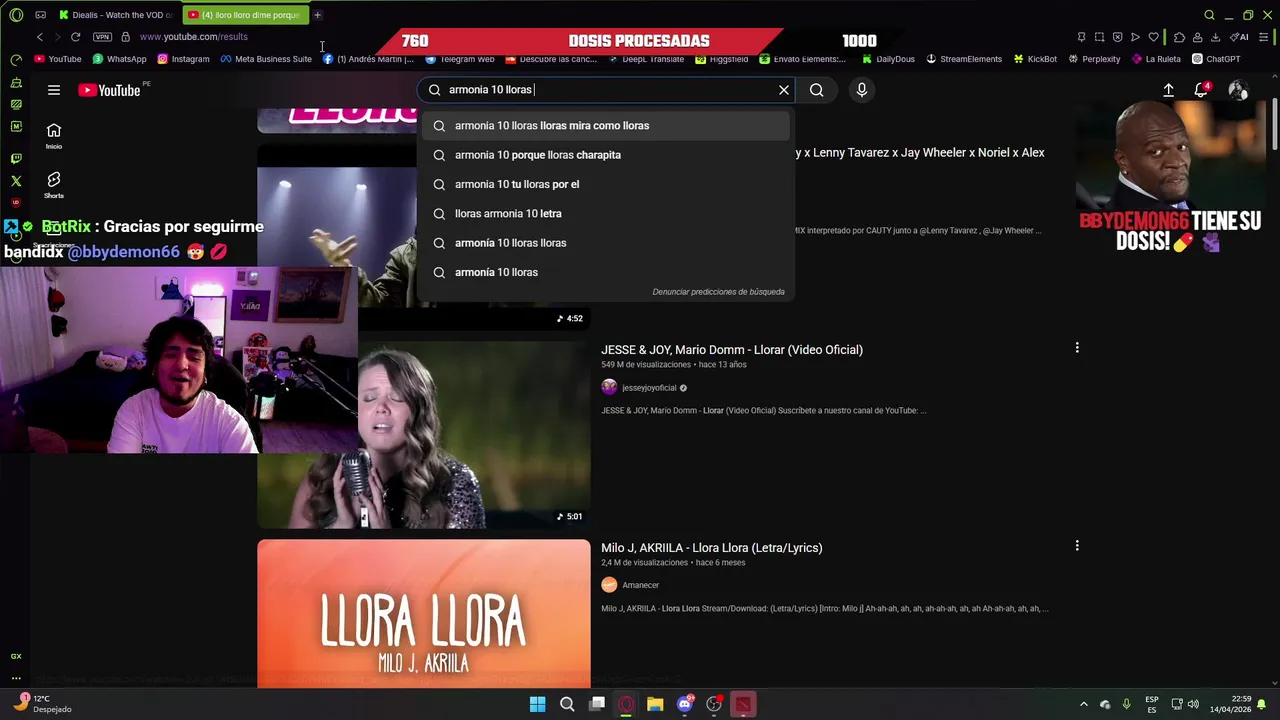1280x720 pixels.
Task: Open the Opera GX logo menu
Action: [x=16, y=15]
